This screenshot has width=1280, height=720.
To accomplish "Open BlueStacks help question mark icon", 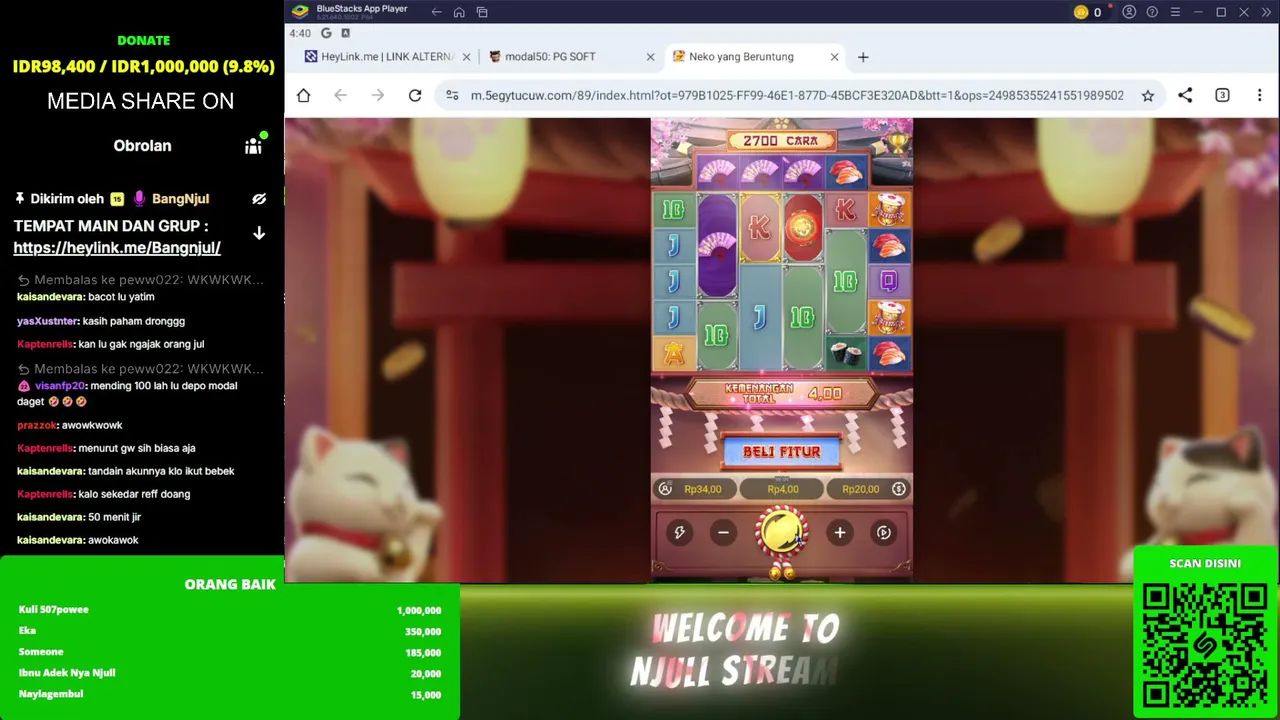I will click(x=1152, y=12).
